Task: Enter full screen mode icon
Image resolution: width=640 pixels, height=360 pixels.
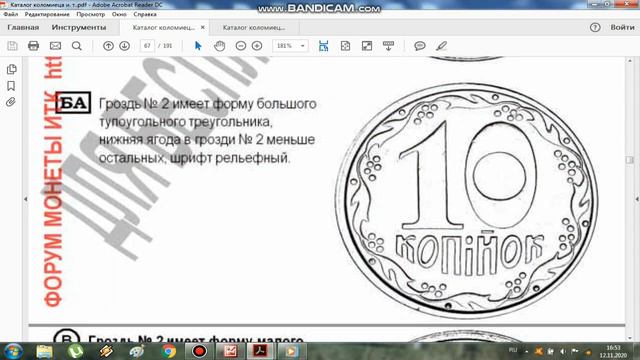Action: [367, 46]
